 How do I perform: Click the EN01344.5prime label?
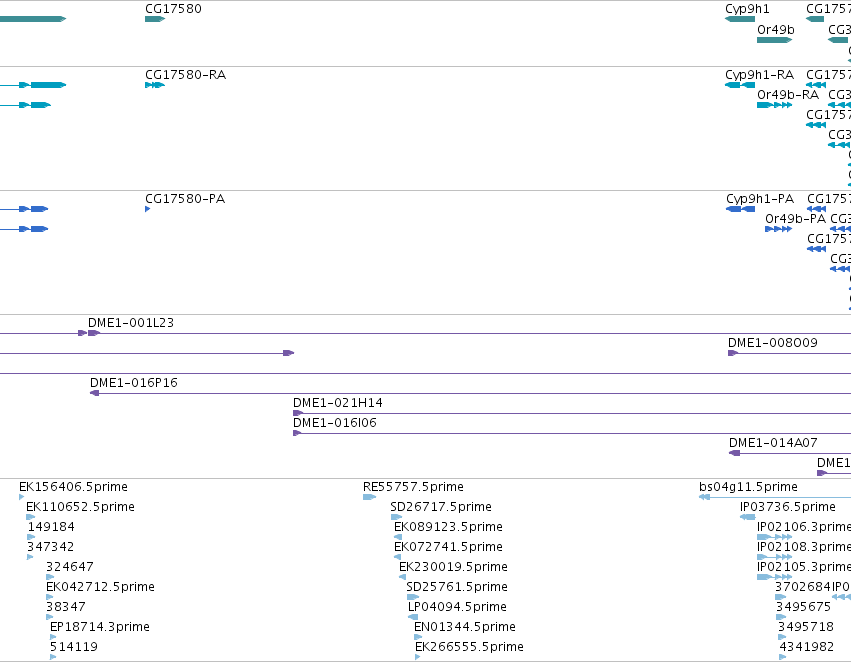(x=465, y=627)
